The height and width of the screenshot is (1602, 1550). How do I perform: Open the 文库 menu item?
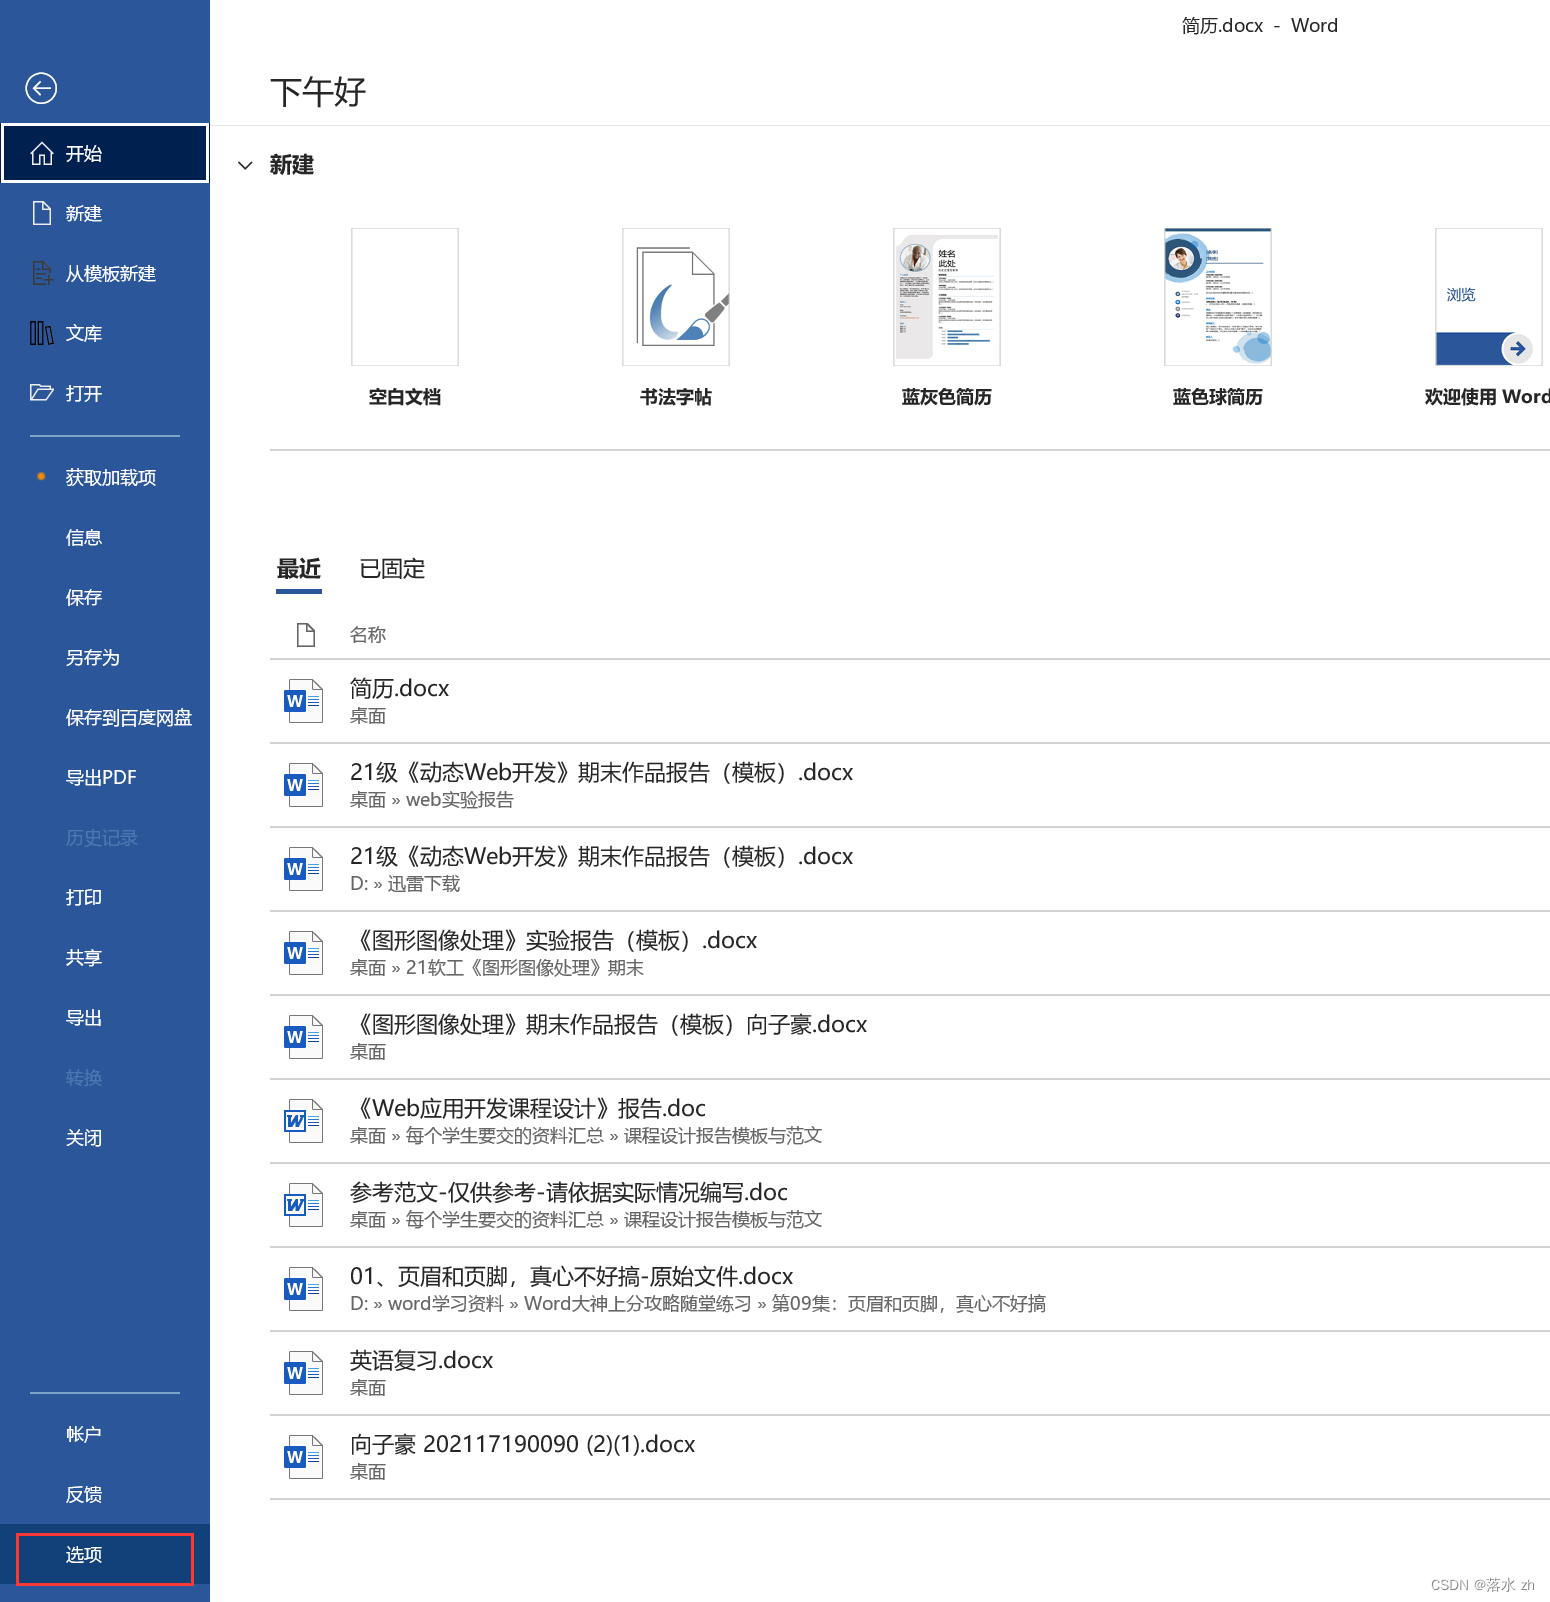pos(105,333)
